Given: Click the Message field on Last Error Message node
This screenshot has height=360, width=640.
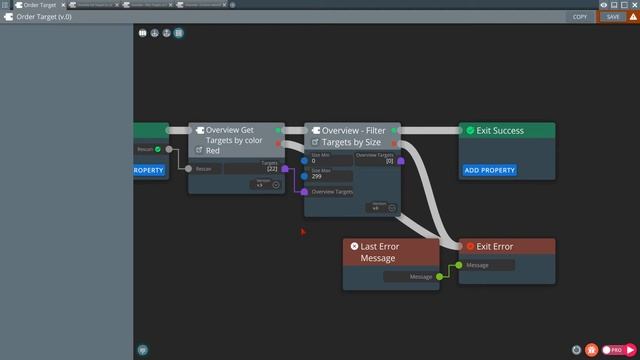Looking at the screenshot, I should point(409,277).
